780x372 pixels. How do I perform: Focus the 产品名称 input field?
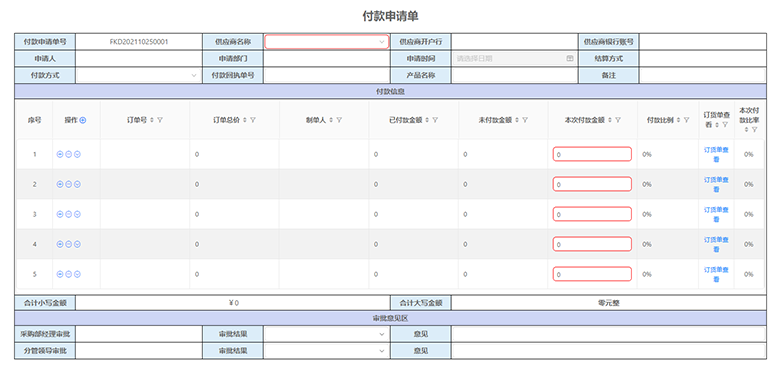(514, 75)
